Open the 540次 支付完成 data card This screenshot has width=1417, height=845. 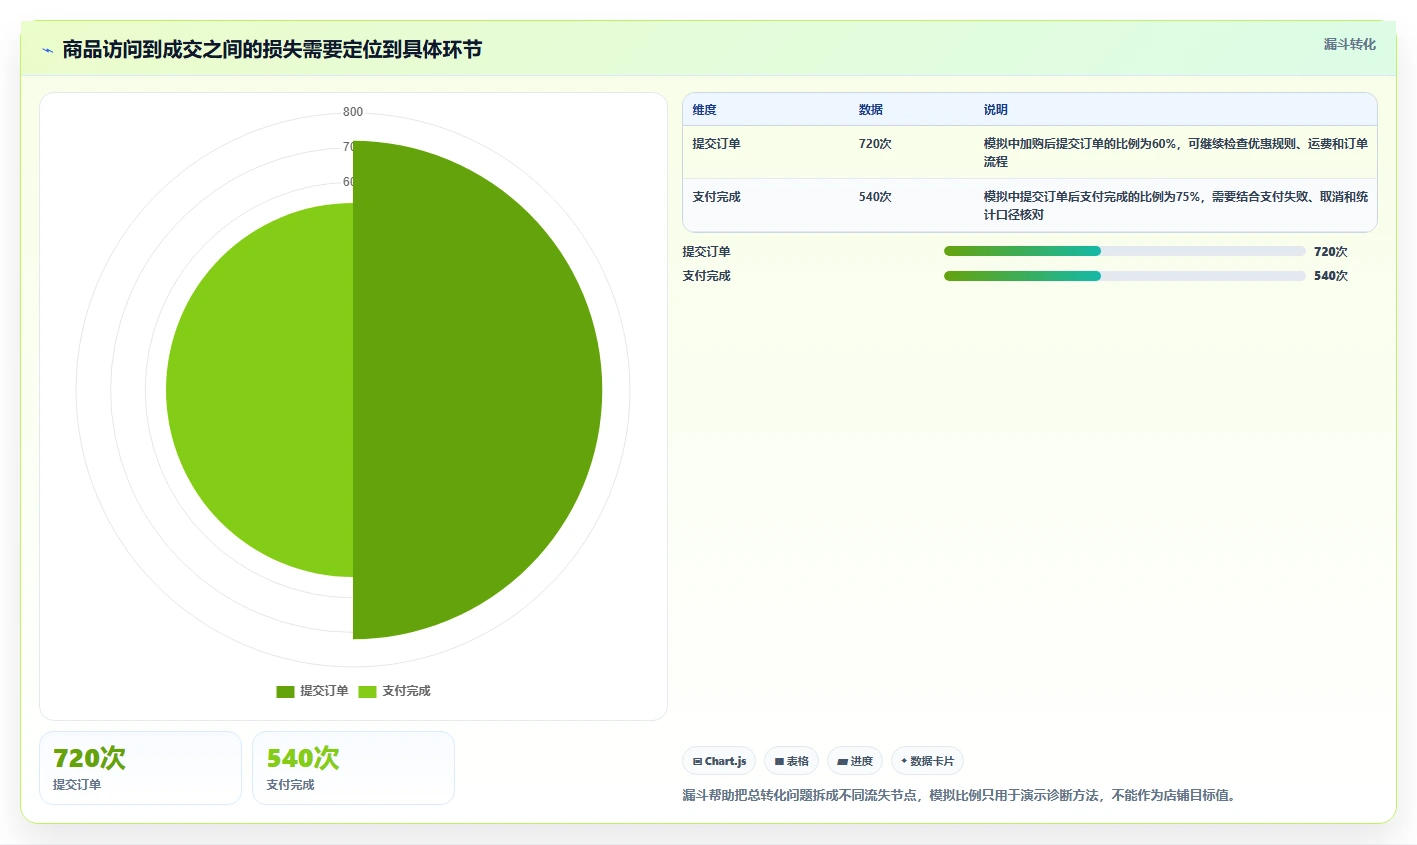click(353, 768)
